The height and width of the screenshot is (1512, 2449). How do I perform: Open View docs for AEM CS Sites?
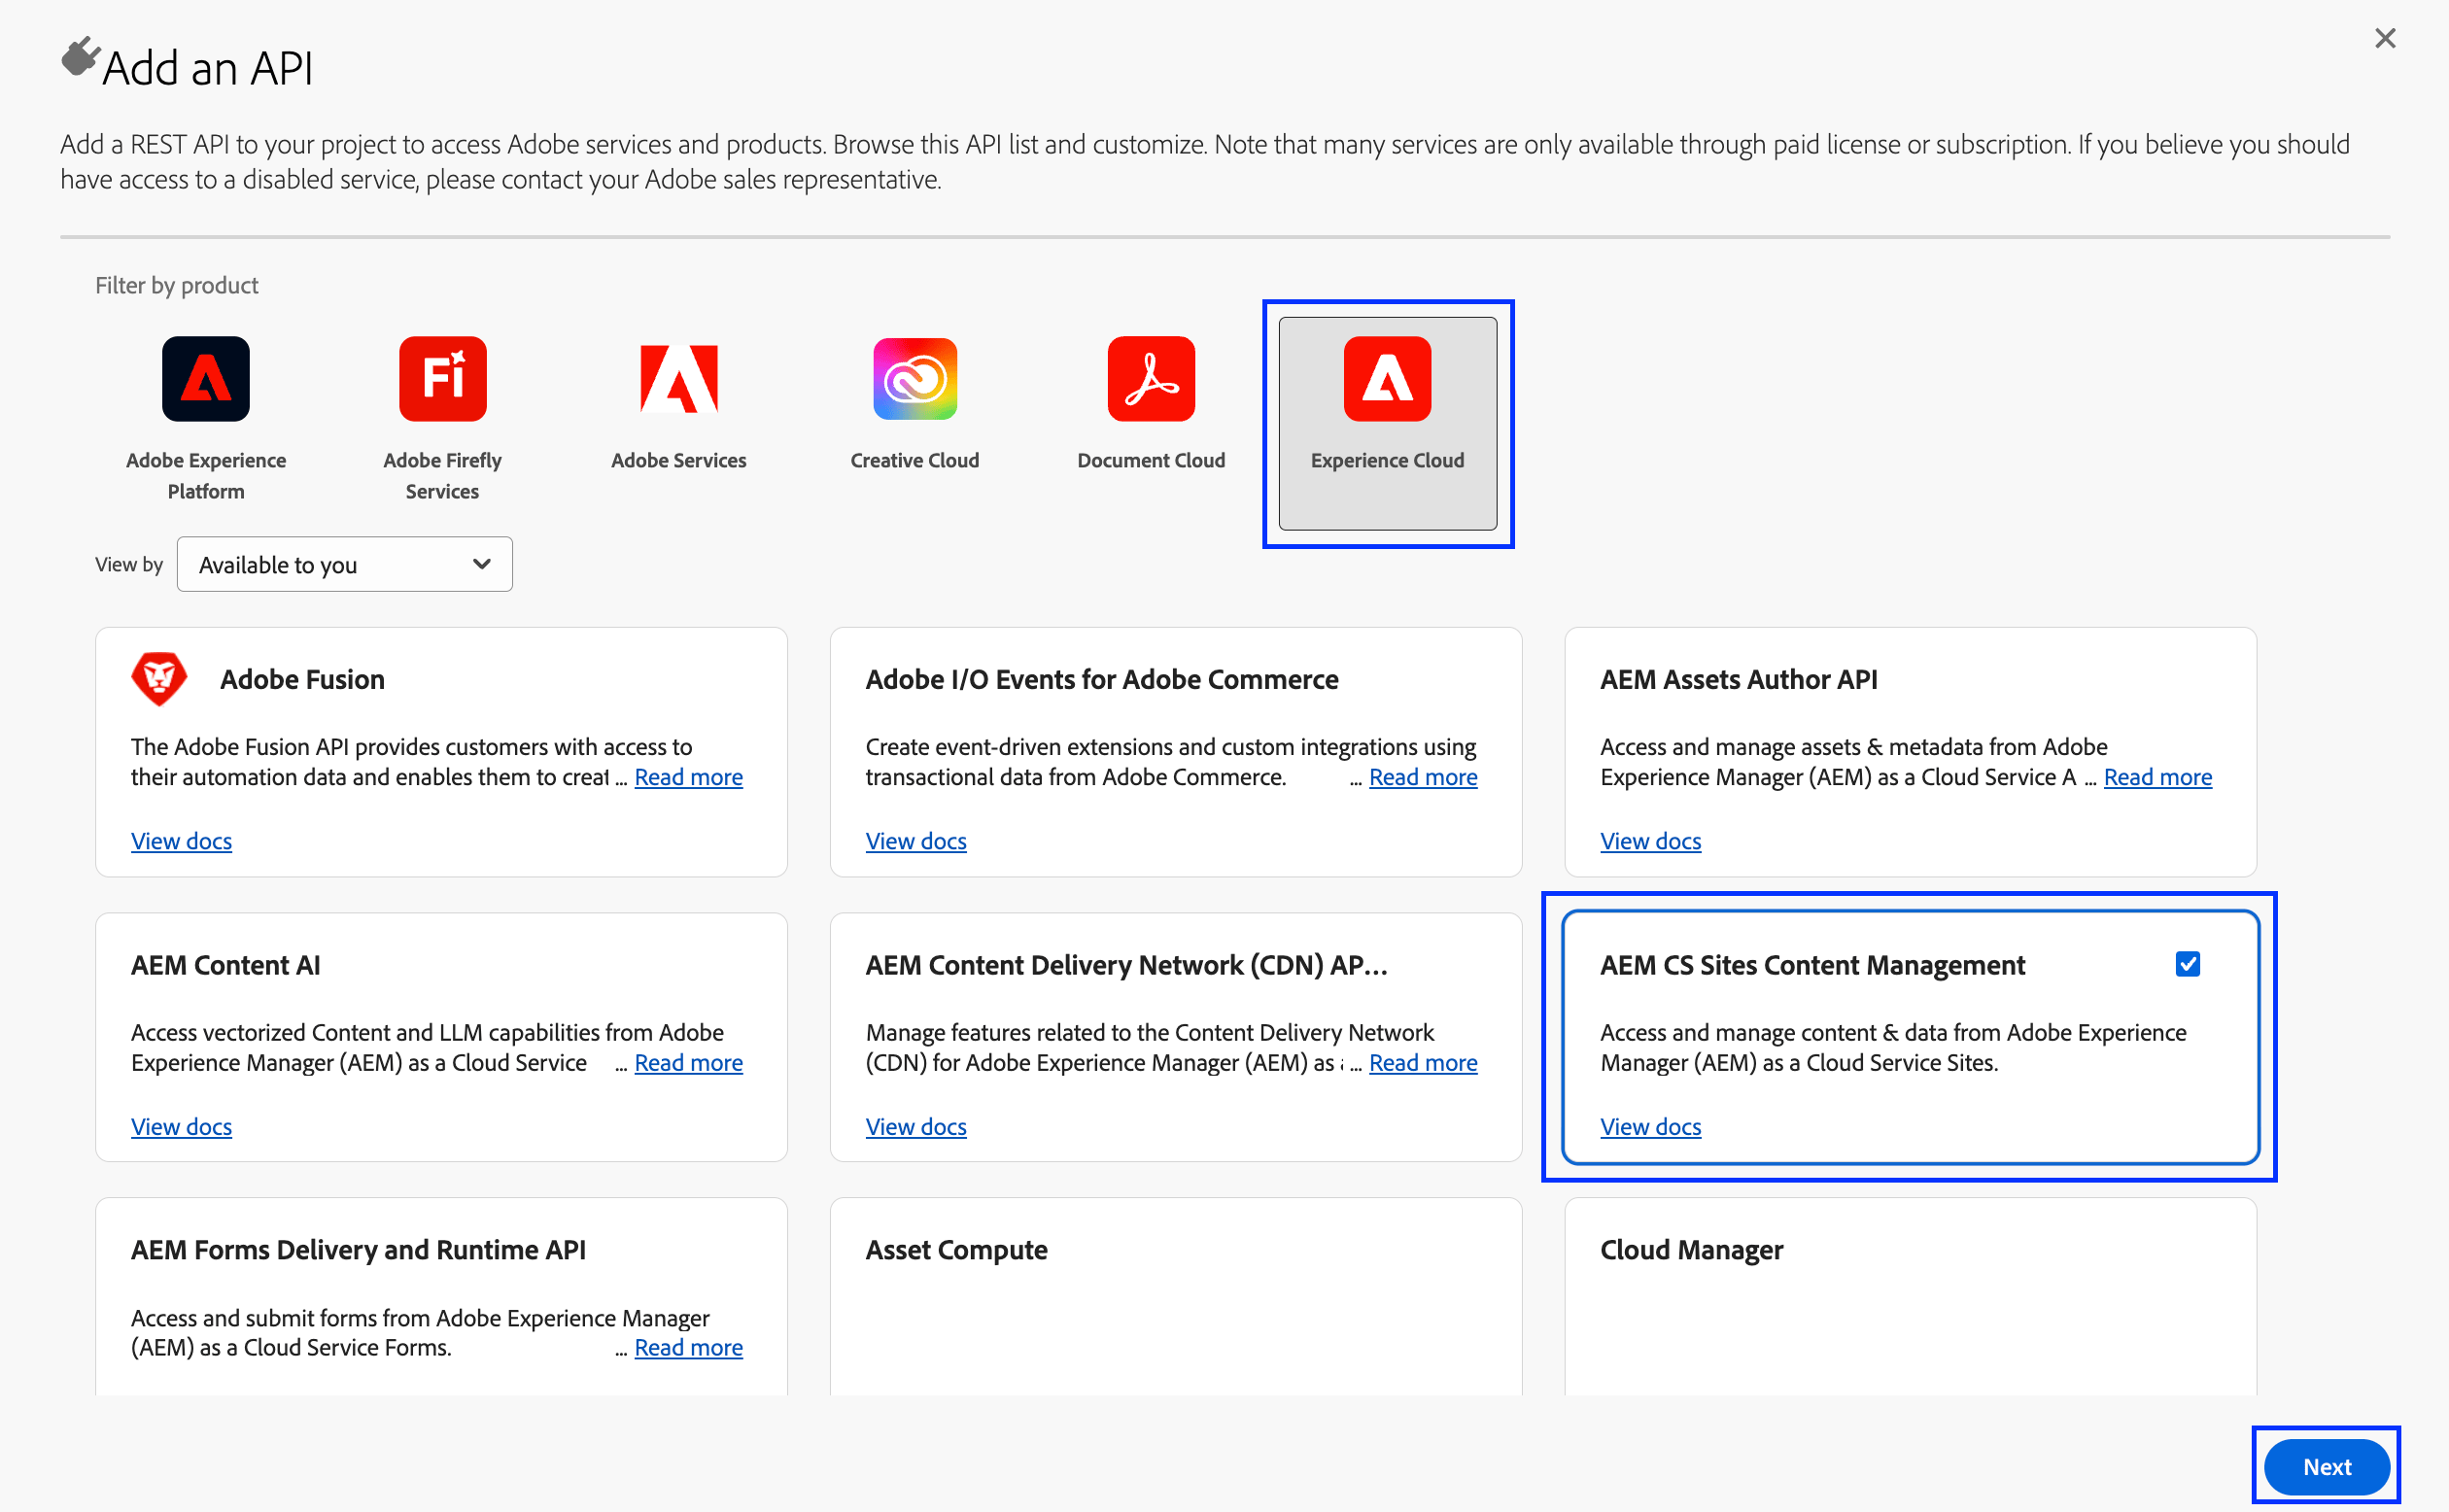pyautogui.click(x=1651, y=1126)
